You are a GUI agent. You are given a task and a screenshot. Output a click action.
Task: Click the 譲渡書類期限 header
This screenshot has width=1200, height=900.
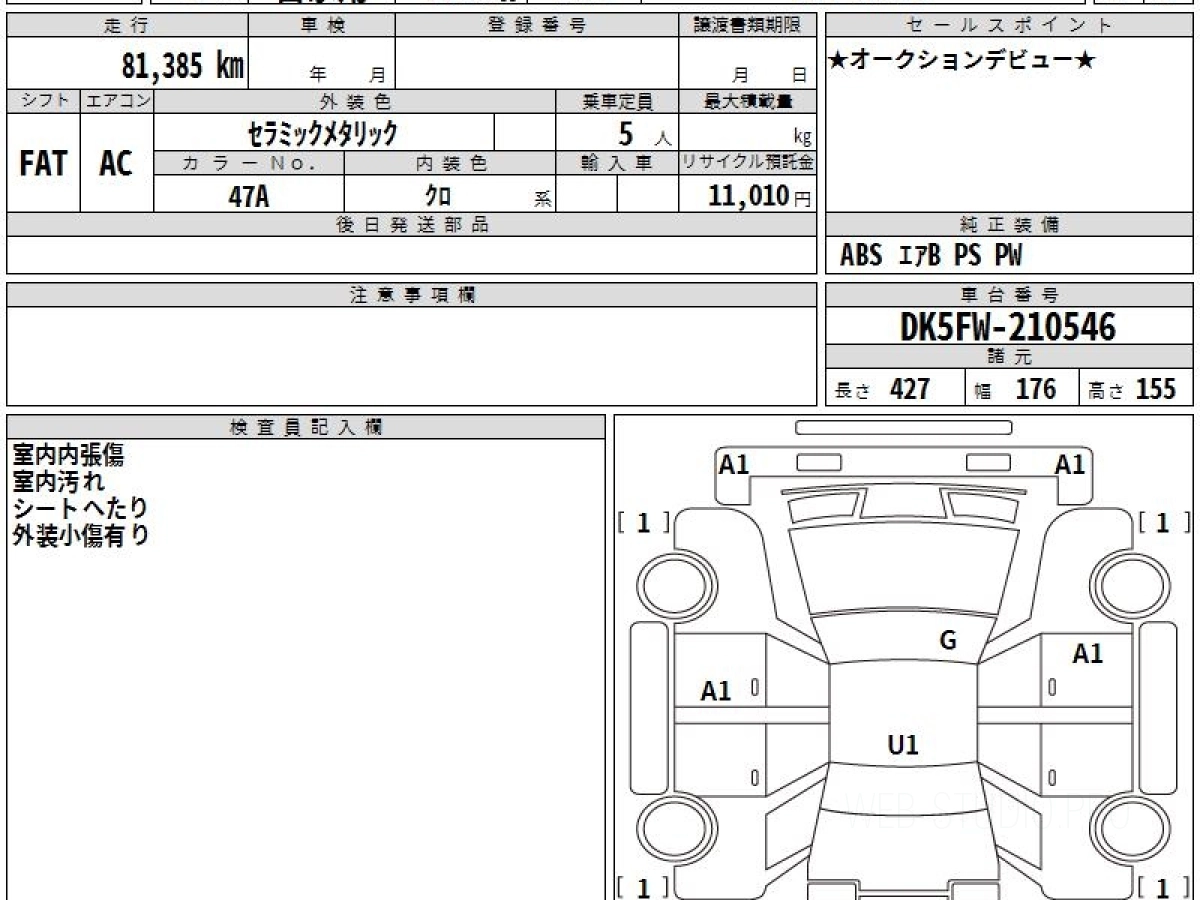coord(747,26)
